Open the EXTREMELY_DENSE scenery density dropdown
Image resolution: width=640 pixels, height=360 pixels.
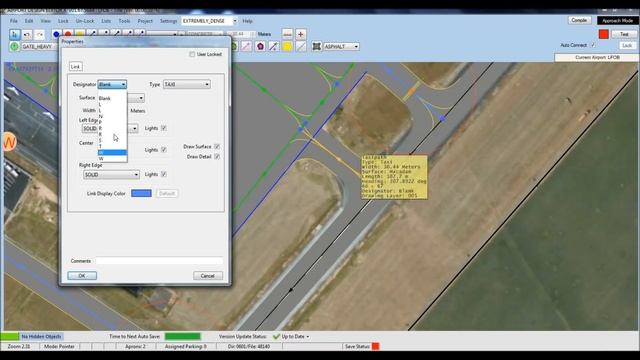209,21
